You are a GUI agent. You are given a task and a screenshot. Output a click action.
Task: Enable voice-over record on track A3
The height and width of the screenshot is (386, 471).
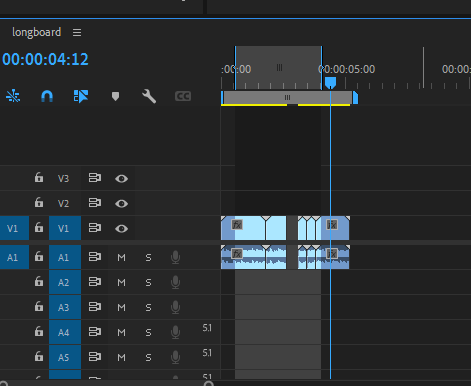(x=175, y=307)
